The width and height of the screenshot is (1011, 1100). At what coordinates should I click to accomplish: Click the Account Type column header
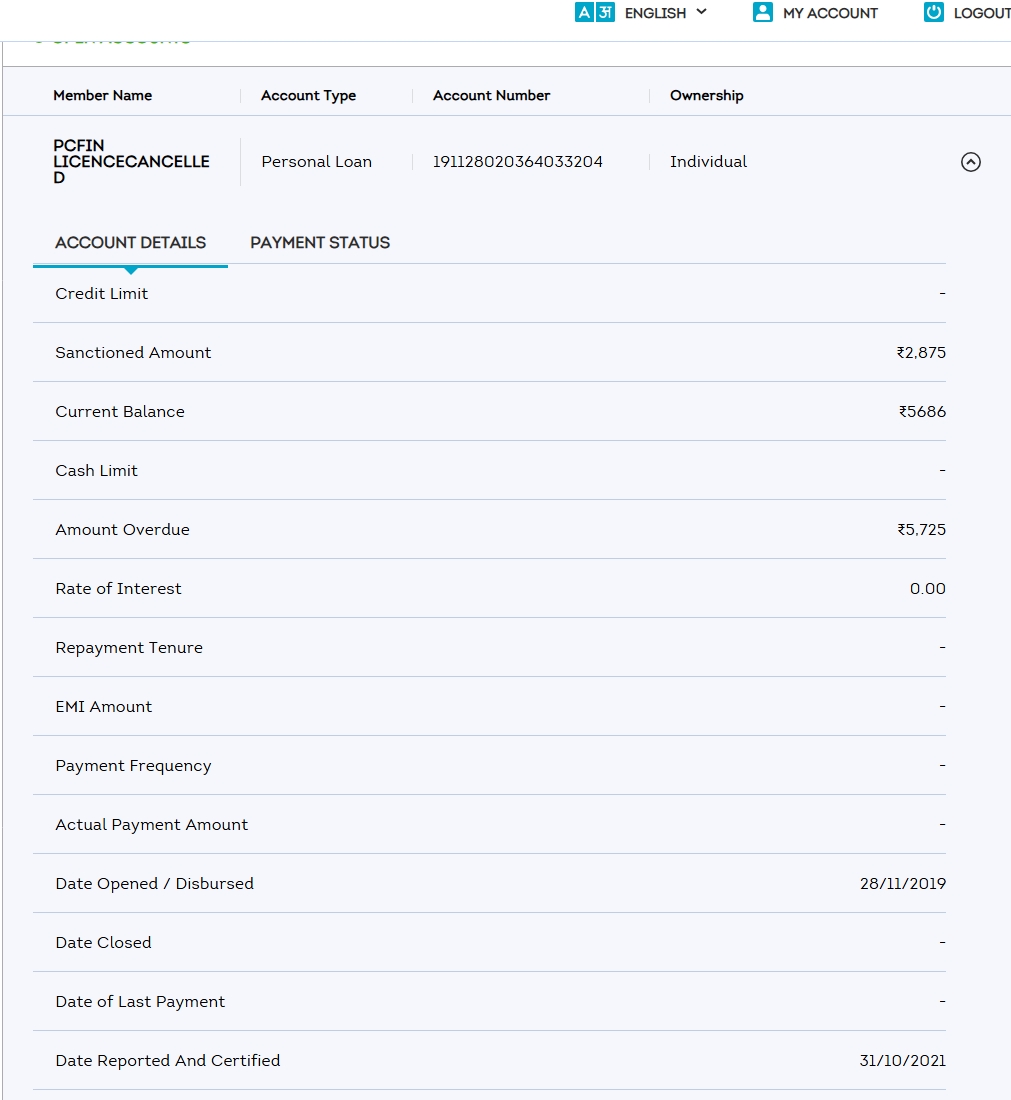[308, 96]
